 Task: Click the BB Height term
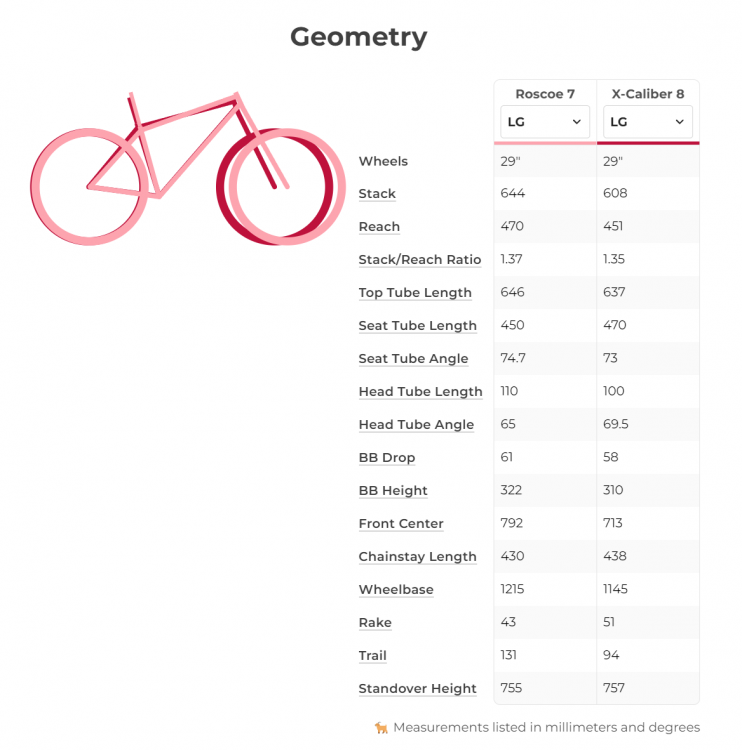393,491
